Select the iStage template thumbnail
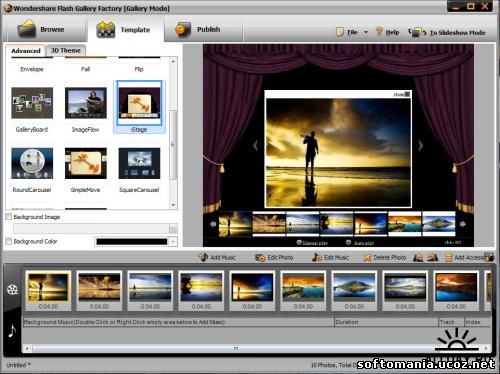The image size is (500, 374). 139,103
